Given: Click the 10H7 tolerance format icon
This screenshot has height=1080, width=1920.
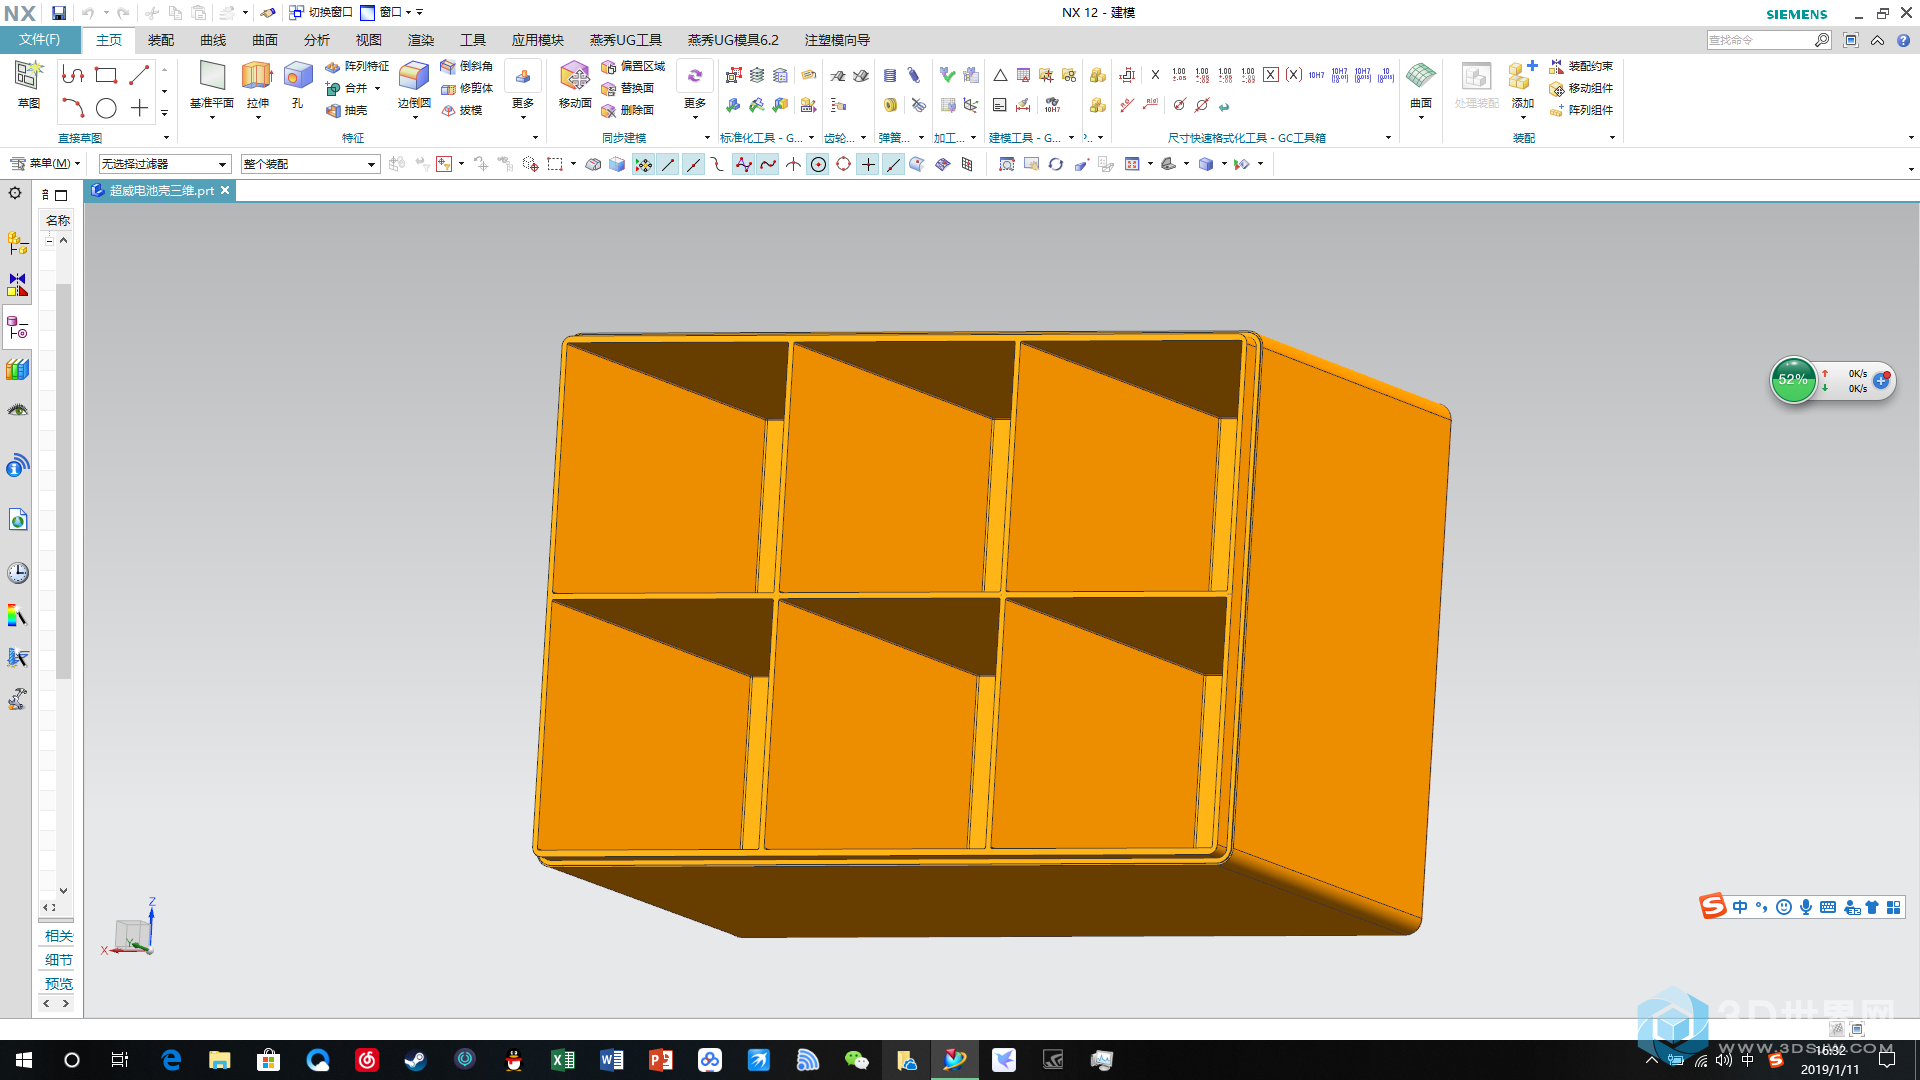Looking at the screenshot, I should [x=1316, y=75].
